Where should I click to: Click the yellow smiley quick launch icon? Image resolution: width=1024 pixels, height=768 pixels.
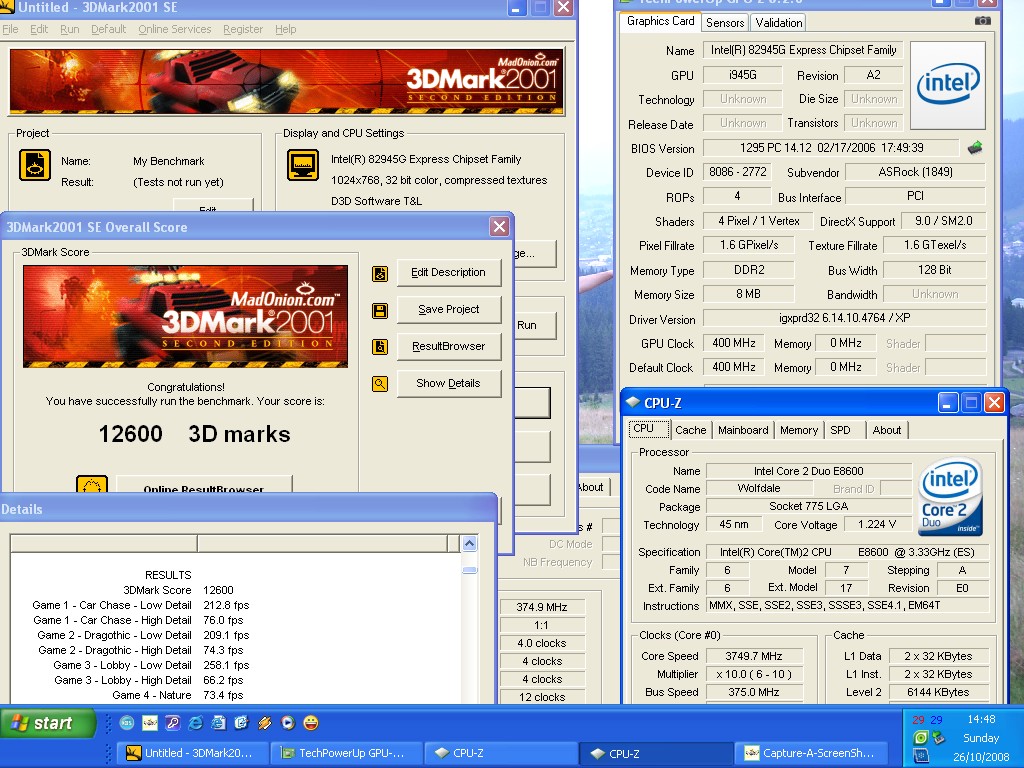[311, 722]
